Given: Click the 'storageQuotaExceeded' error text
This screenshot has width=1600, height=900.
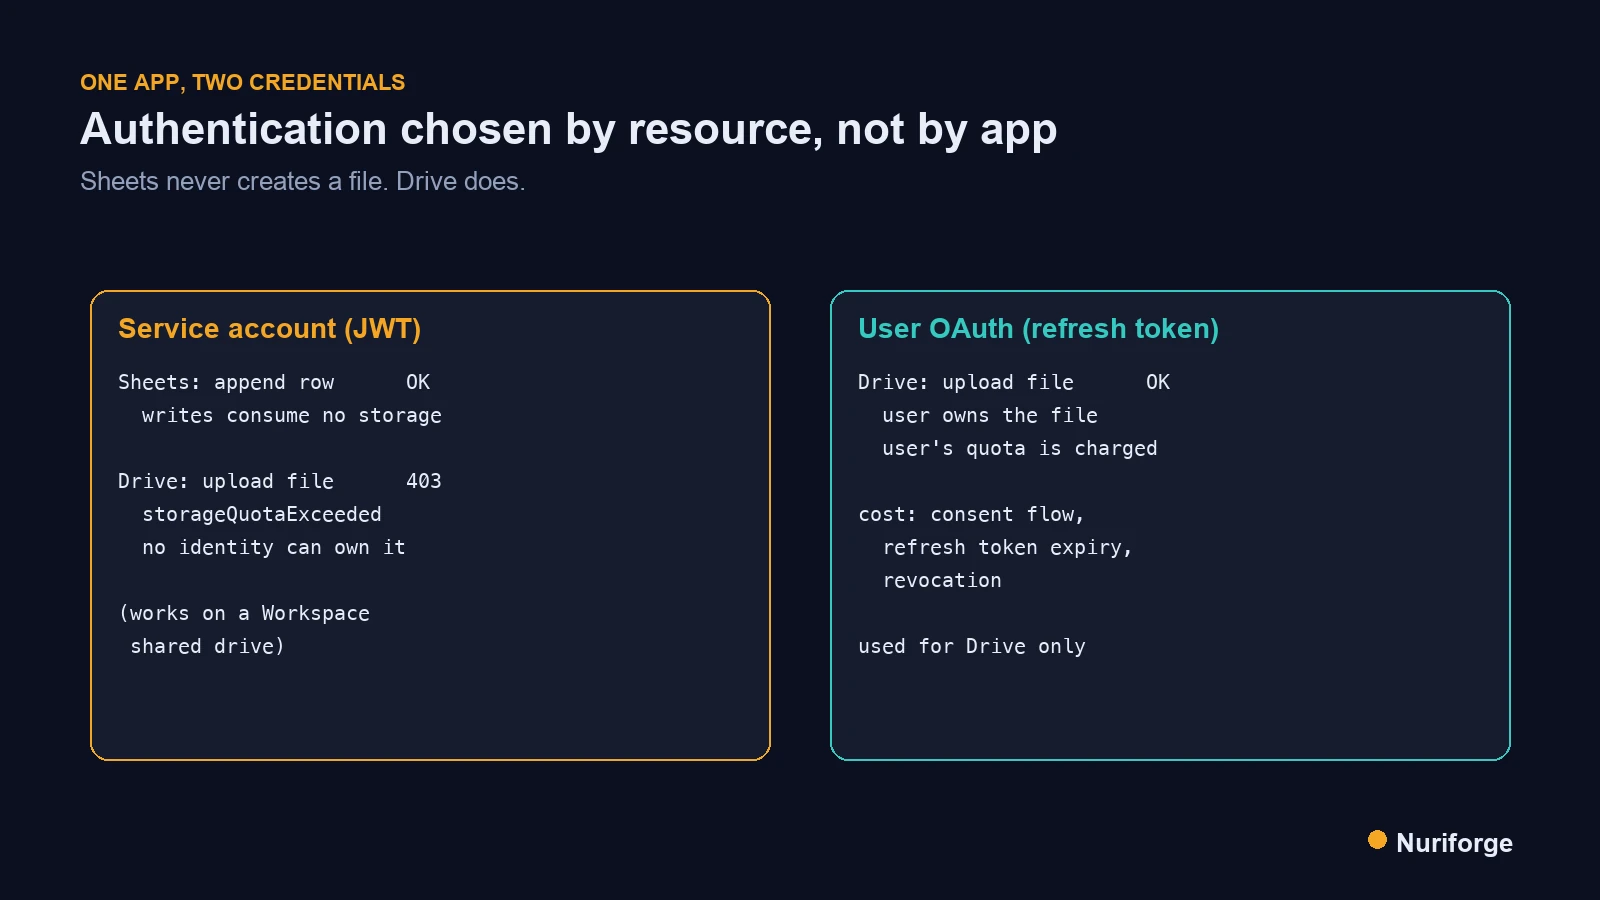Looking at the screenshot, I should 262,514.
